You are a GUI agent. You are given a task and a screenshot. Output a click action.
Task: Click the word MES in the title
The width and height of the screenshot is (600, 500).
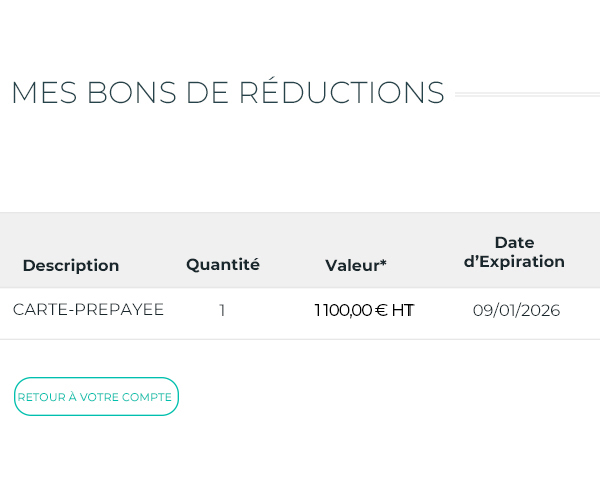pos(39,92)
